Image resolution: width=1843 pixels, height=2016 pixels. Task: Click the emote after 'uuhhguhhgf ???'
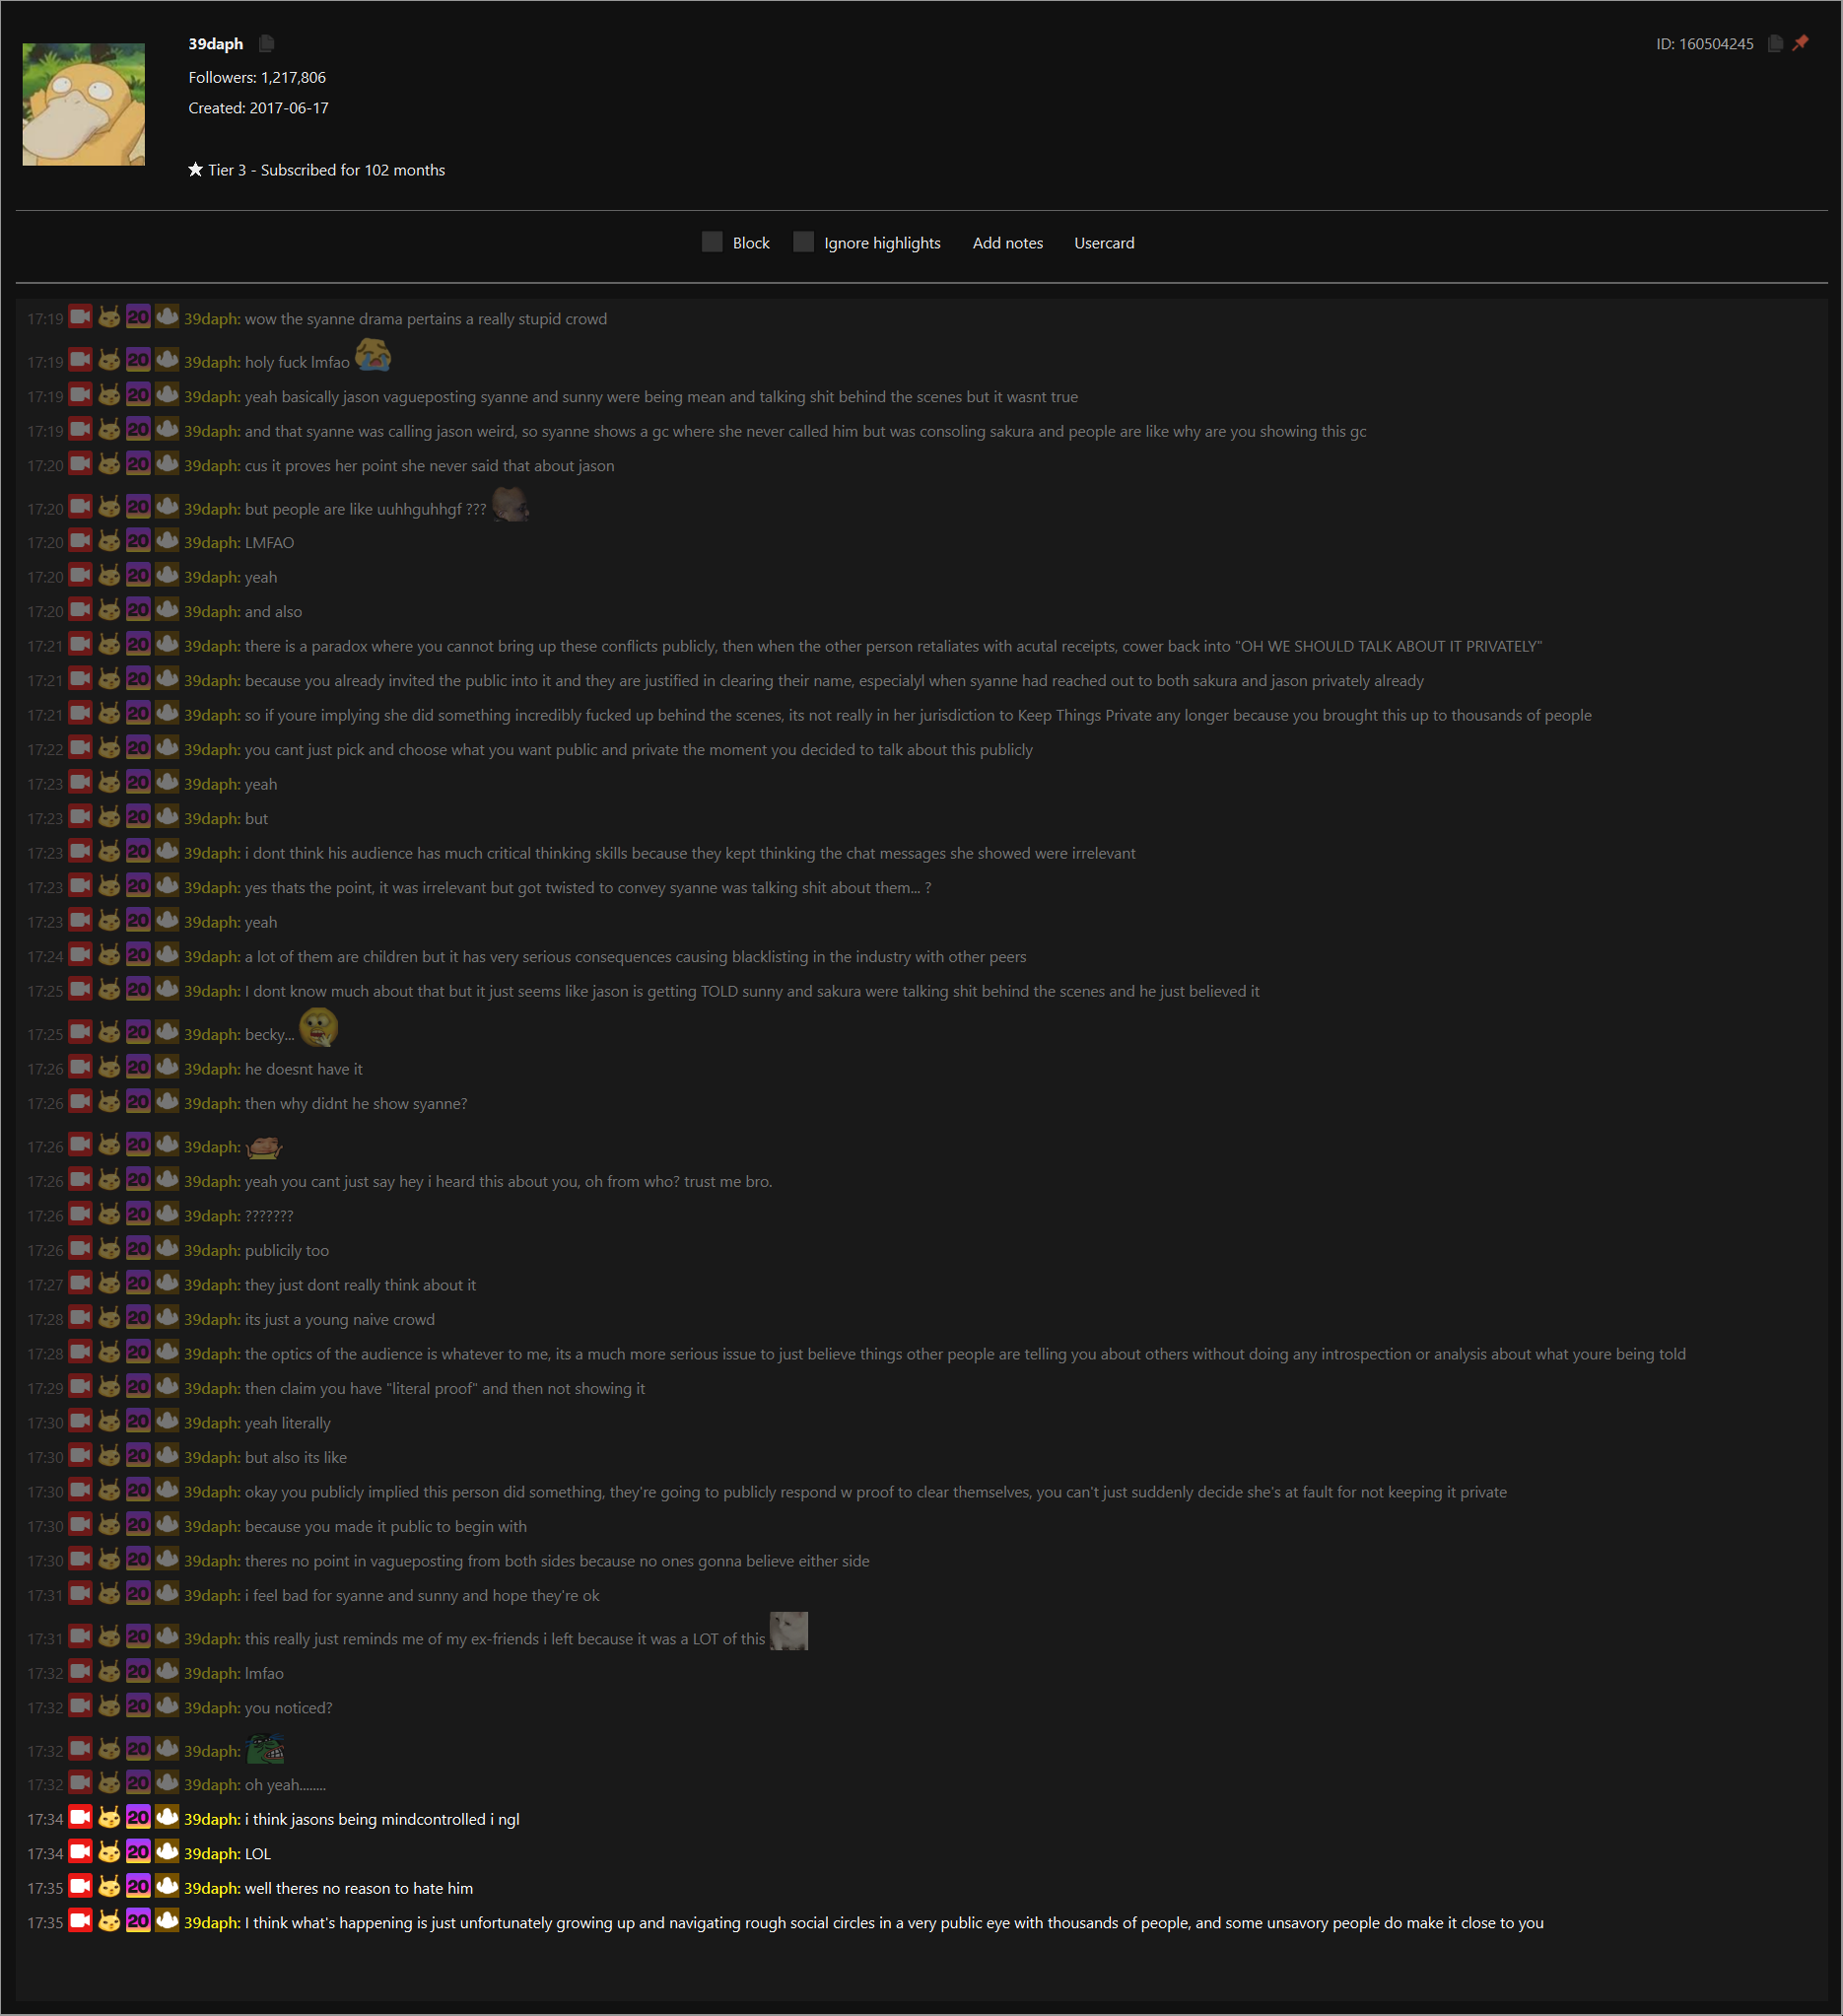tap(510, 504)
